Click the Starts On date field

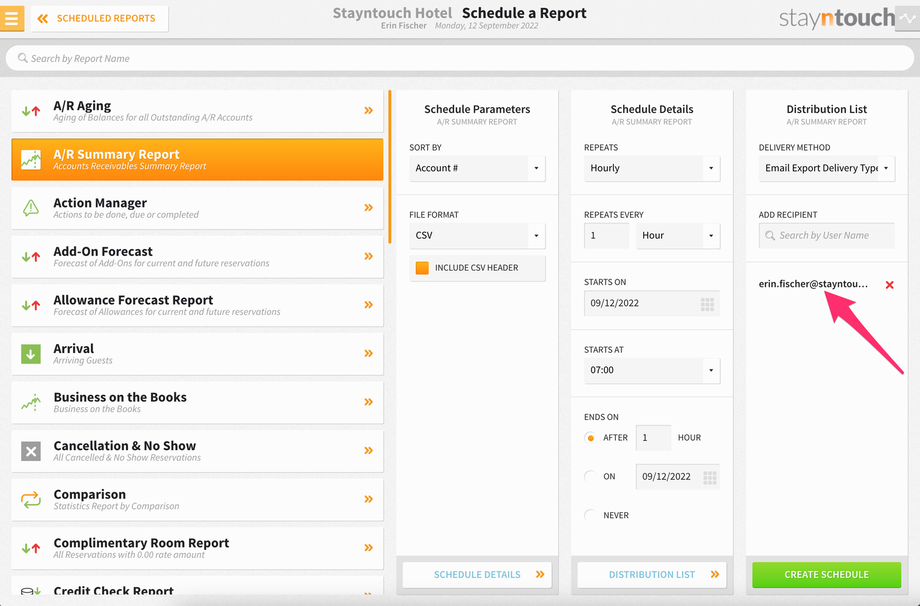(652, 303)
